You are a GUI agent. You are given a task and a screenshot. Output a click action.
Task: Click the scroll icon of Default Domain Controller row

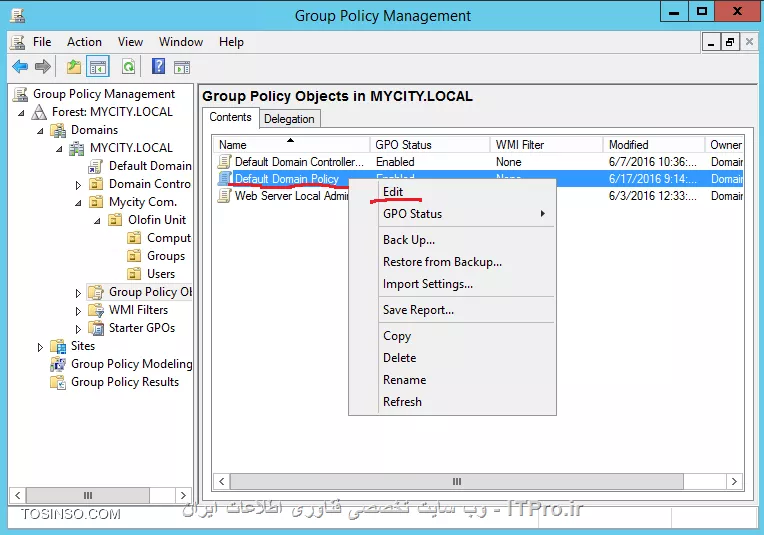click(x=225, y=162)
